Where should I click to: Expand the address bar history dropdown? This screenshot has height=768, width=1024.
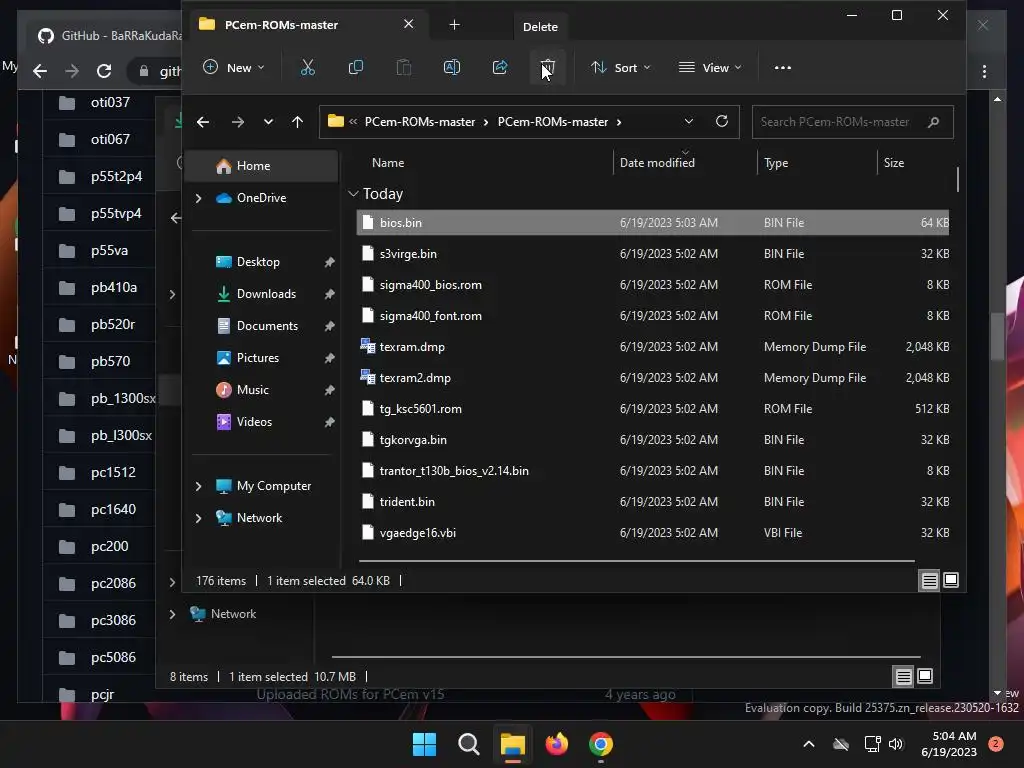688,121
